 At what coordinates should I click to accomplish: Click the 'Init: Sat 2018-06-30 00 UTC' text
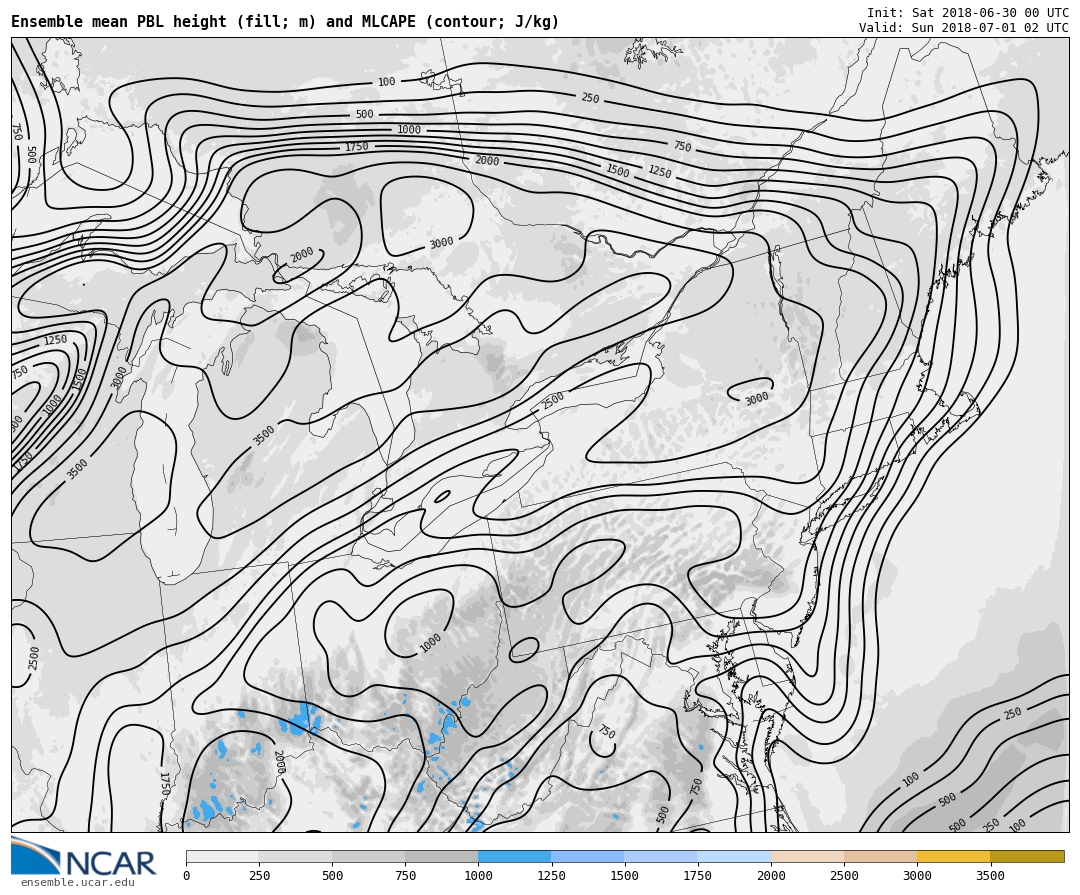(968, 12)
